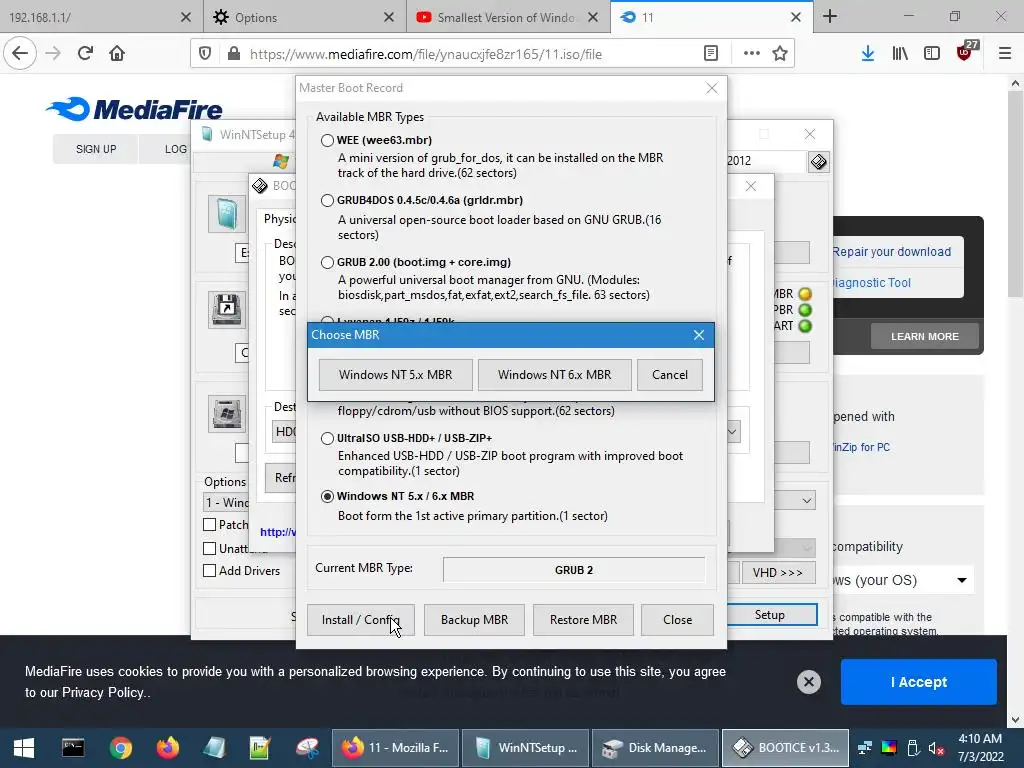Switch to Disk Management taskbar window
This screenshot has width=1024, height=768.
(655, 748)
